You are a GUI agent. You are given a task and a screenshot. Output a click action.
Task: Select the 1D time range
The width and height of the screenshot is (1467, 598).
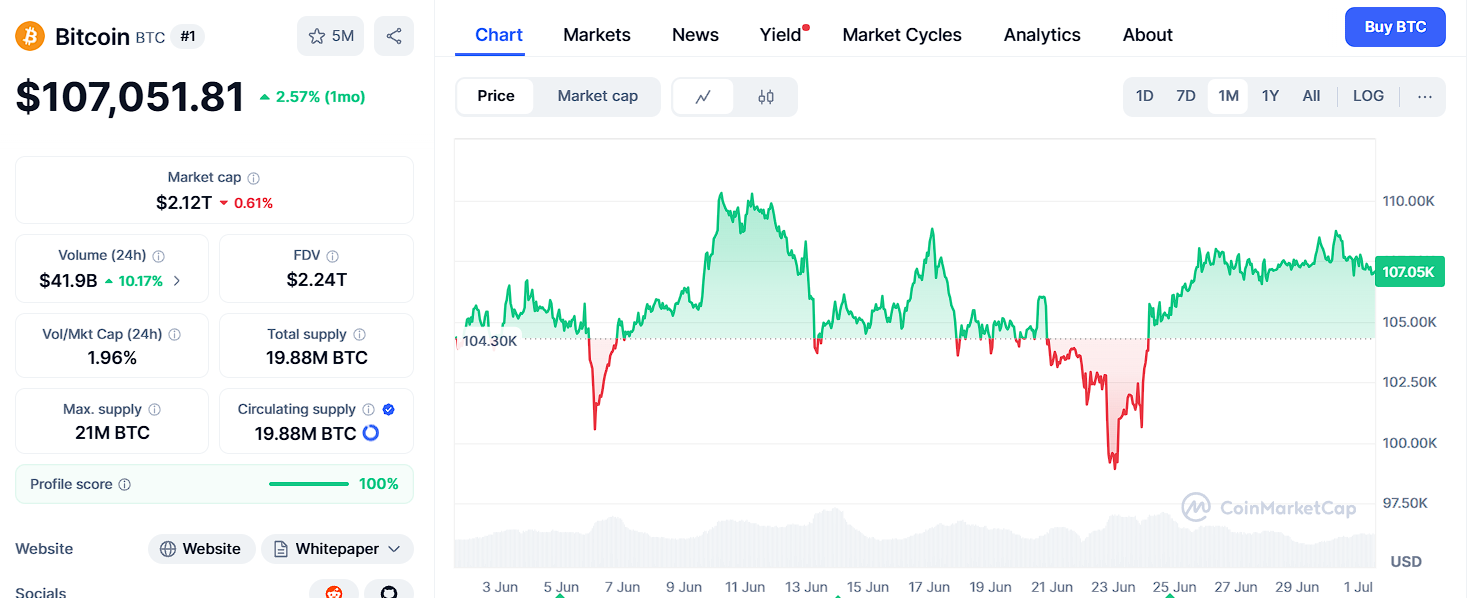coord(1145,97)
